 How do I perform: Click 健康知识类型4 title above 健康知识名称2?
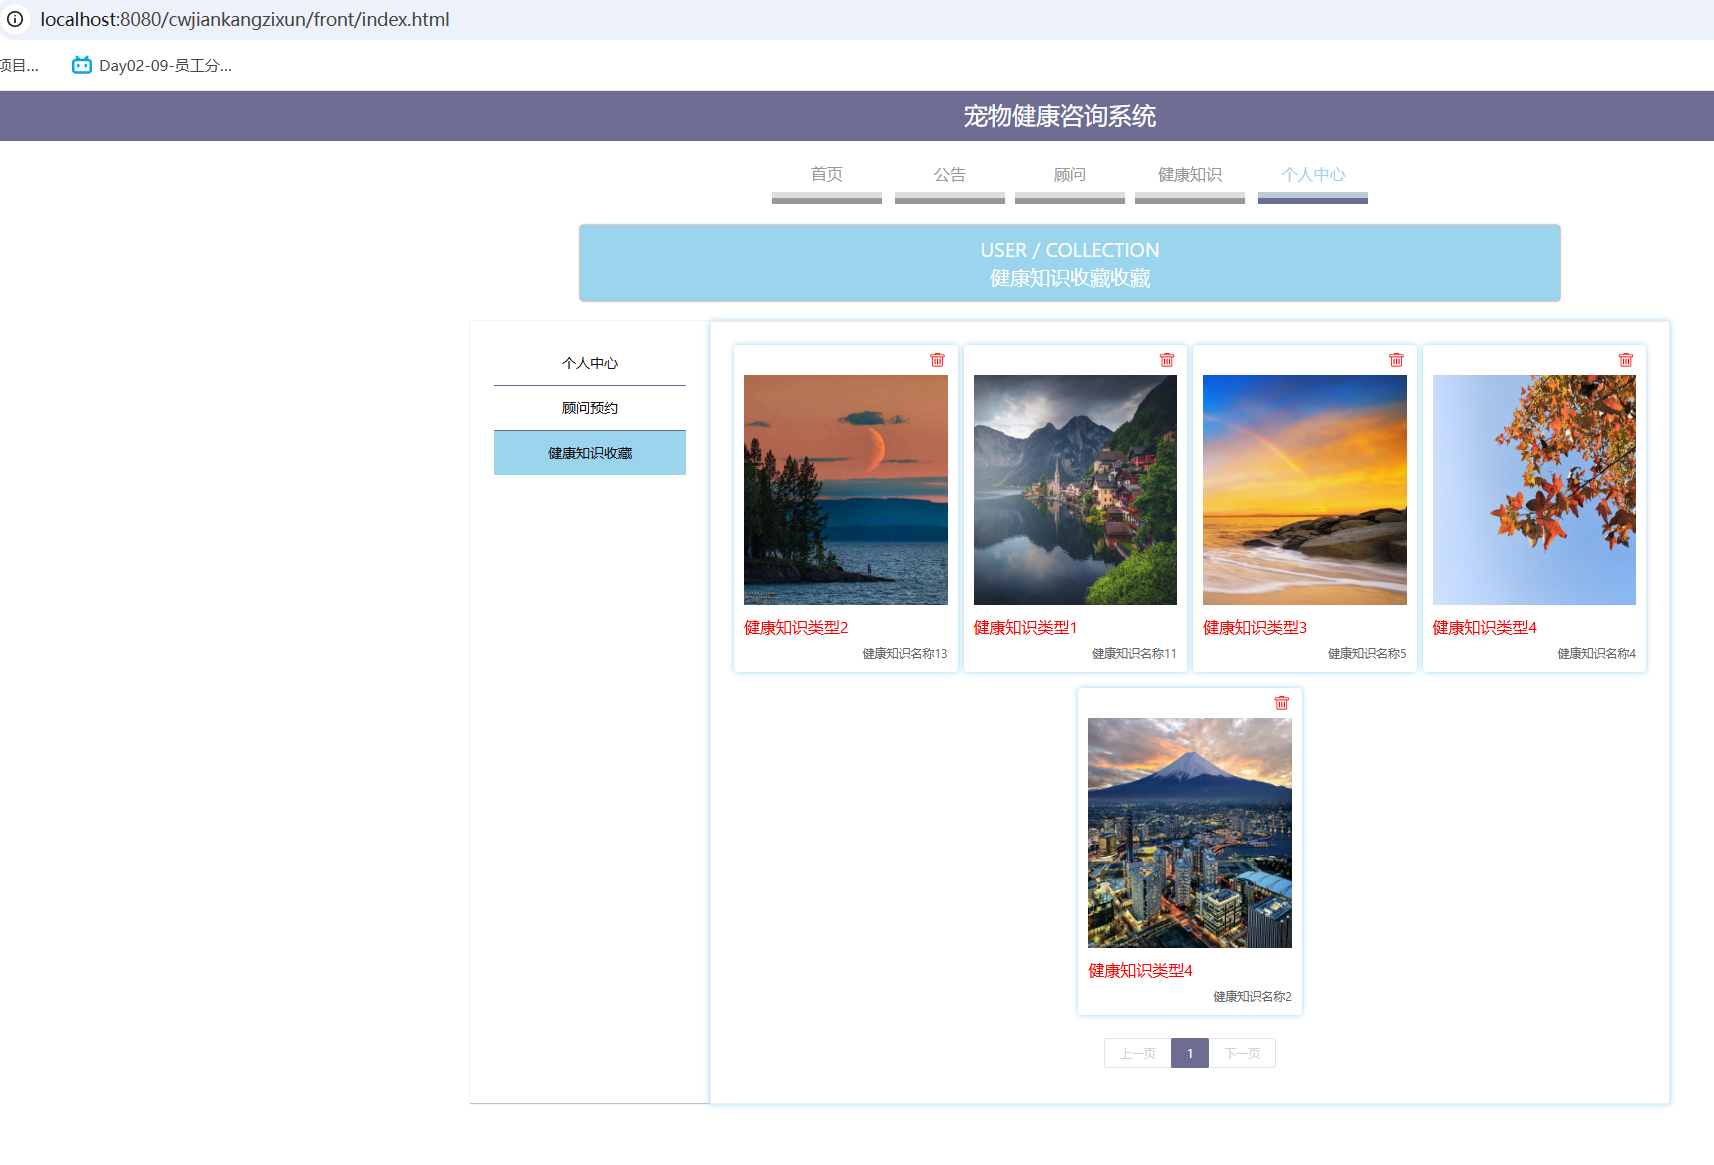tap(1140, 971)
